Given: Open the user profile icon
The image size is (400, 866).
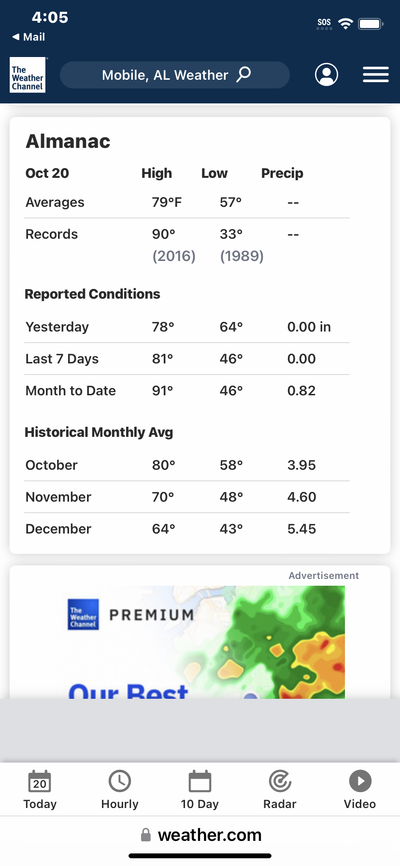Looking at the screenshot, I should pos(327,75).
